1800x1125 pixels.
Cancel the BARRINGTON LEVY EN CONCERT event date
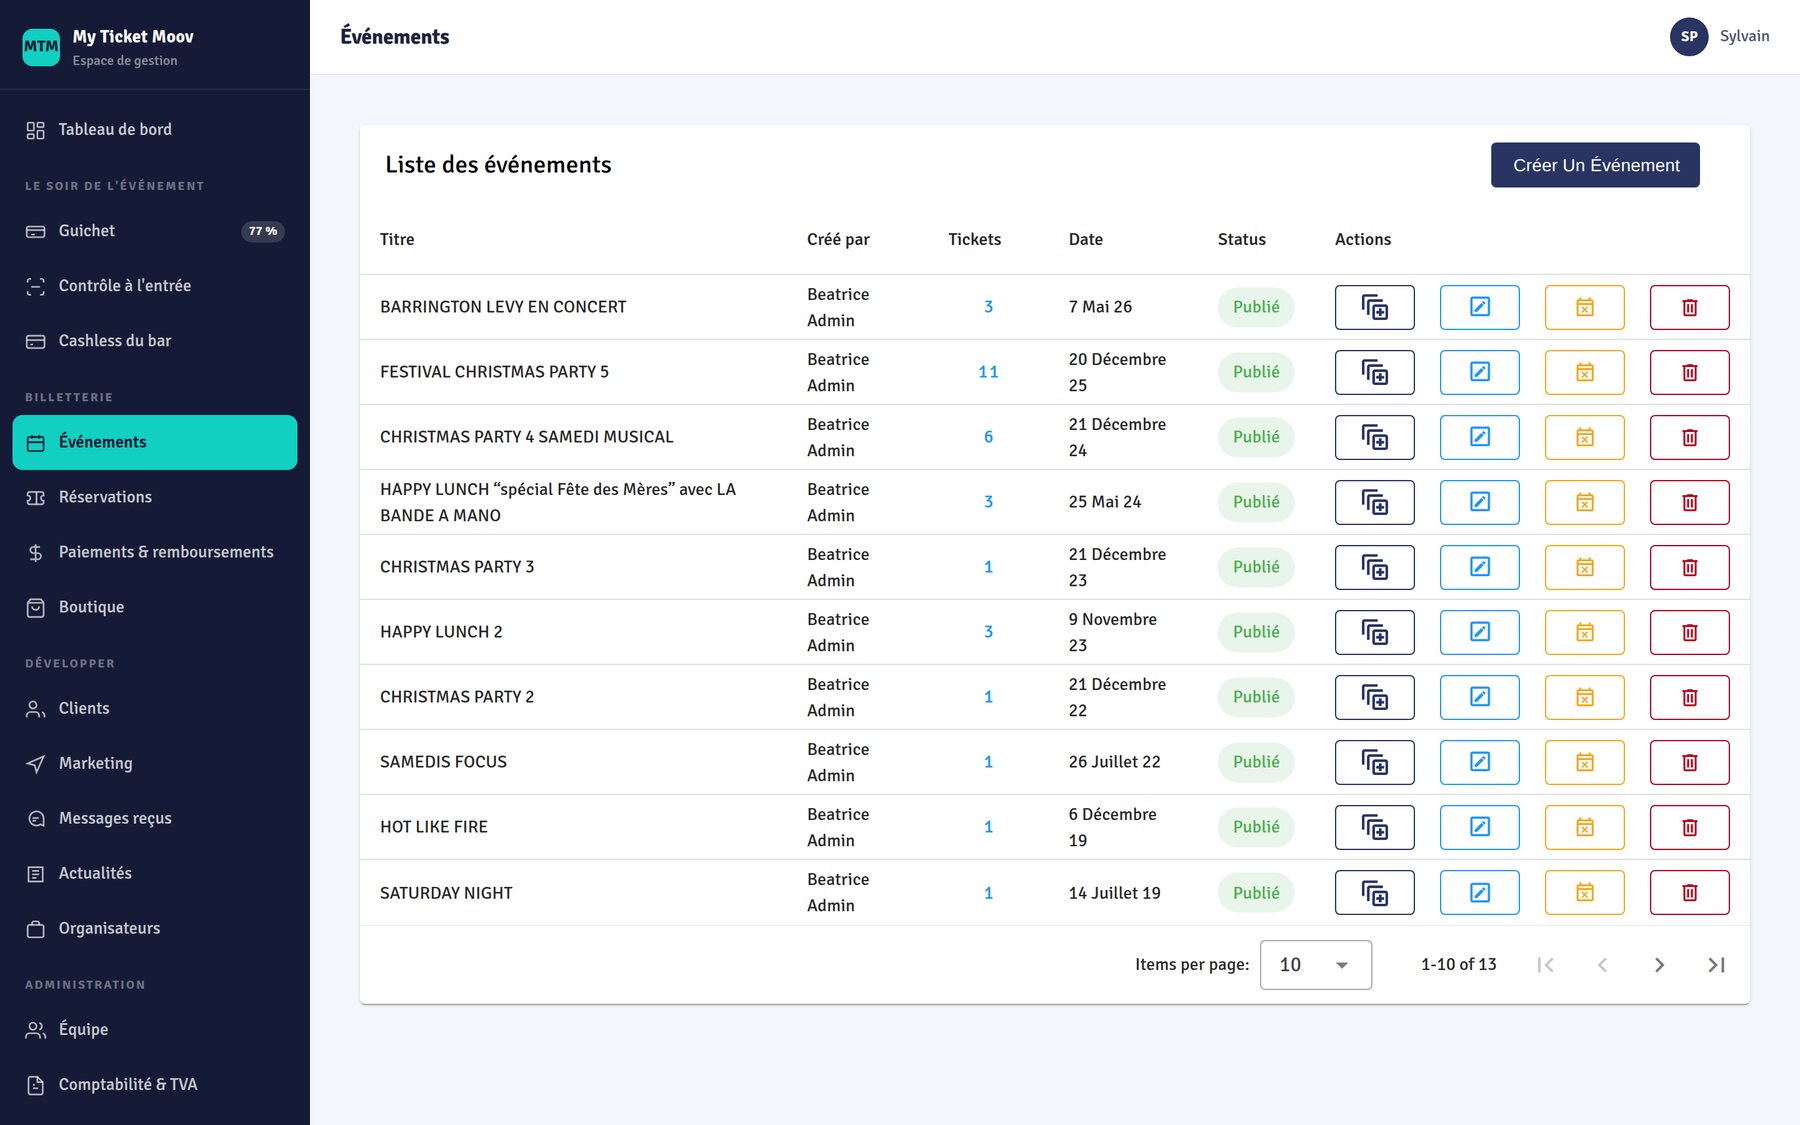(x=1584, y=307)
